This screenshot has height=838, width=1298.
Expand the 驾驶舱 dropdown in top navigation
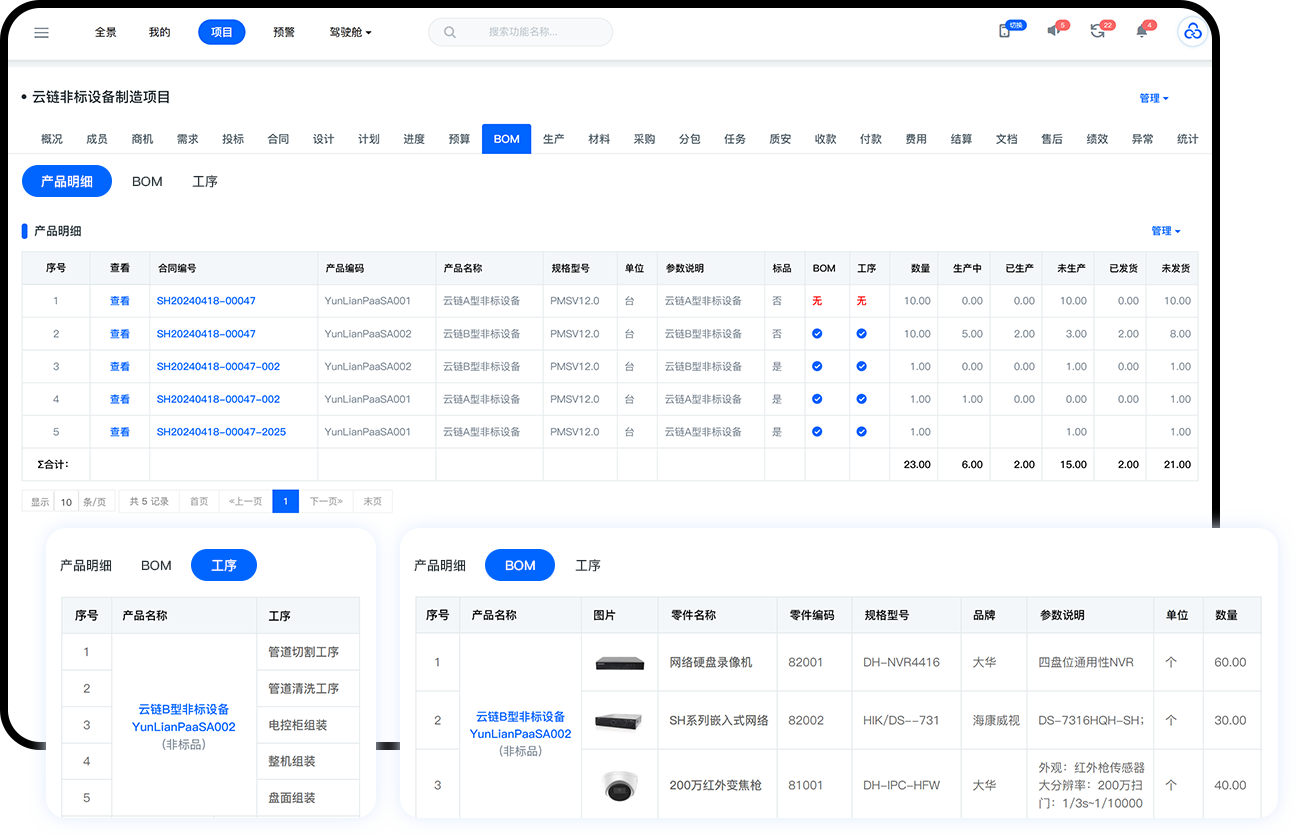[350, 32]
